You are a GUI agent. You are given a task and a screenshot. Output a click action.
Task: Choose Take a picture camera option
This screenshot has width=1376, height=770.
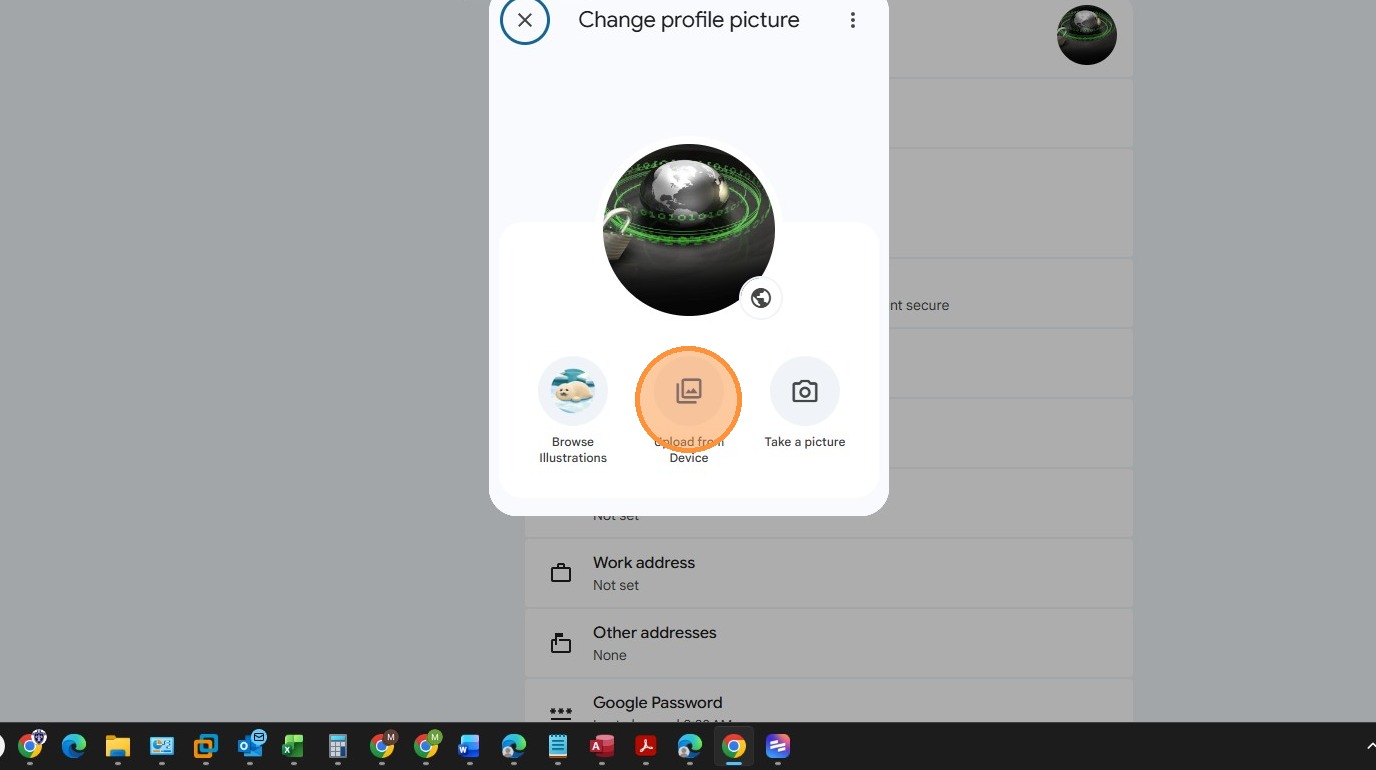point(805,404)
